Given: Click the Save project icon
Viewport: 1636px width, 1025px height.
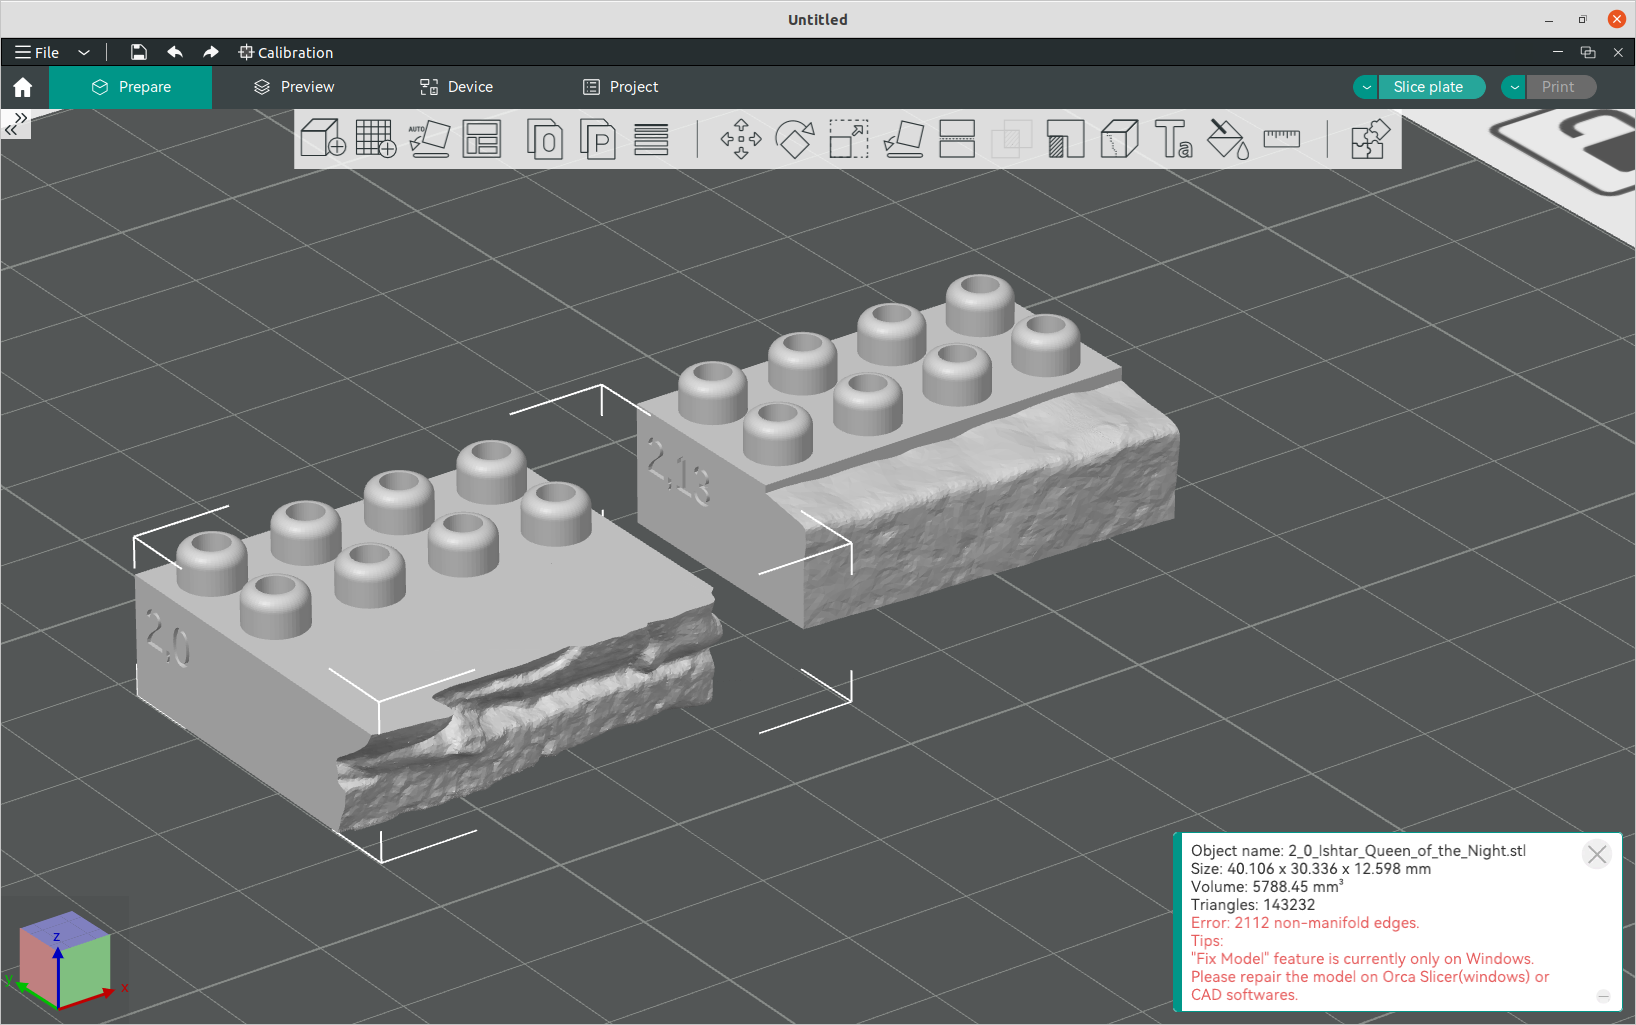Looking at the screenshot, I should coord(139,52).
